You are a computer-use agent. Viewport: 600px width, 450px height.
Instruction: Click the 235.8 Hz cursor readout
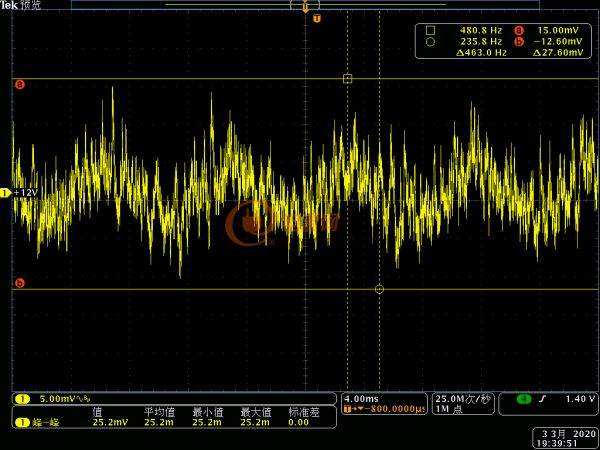coord(481,41)
